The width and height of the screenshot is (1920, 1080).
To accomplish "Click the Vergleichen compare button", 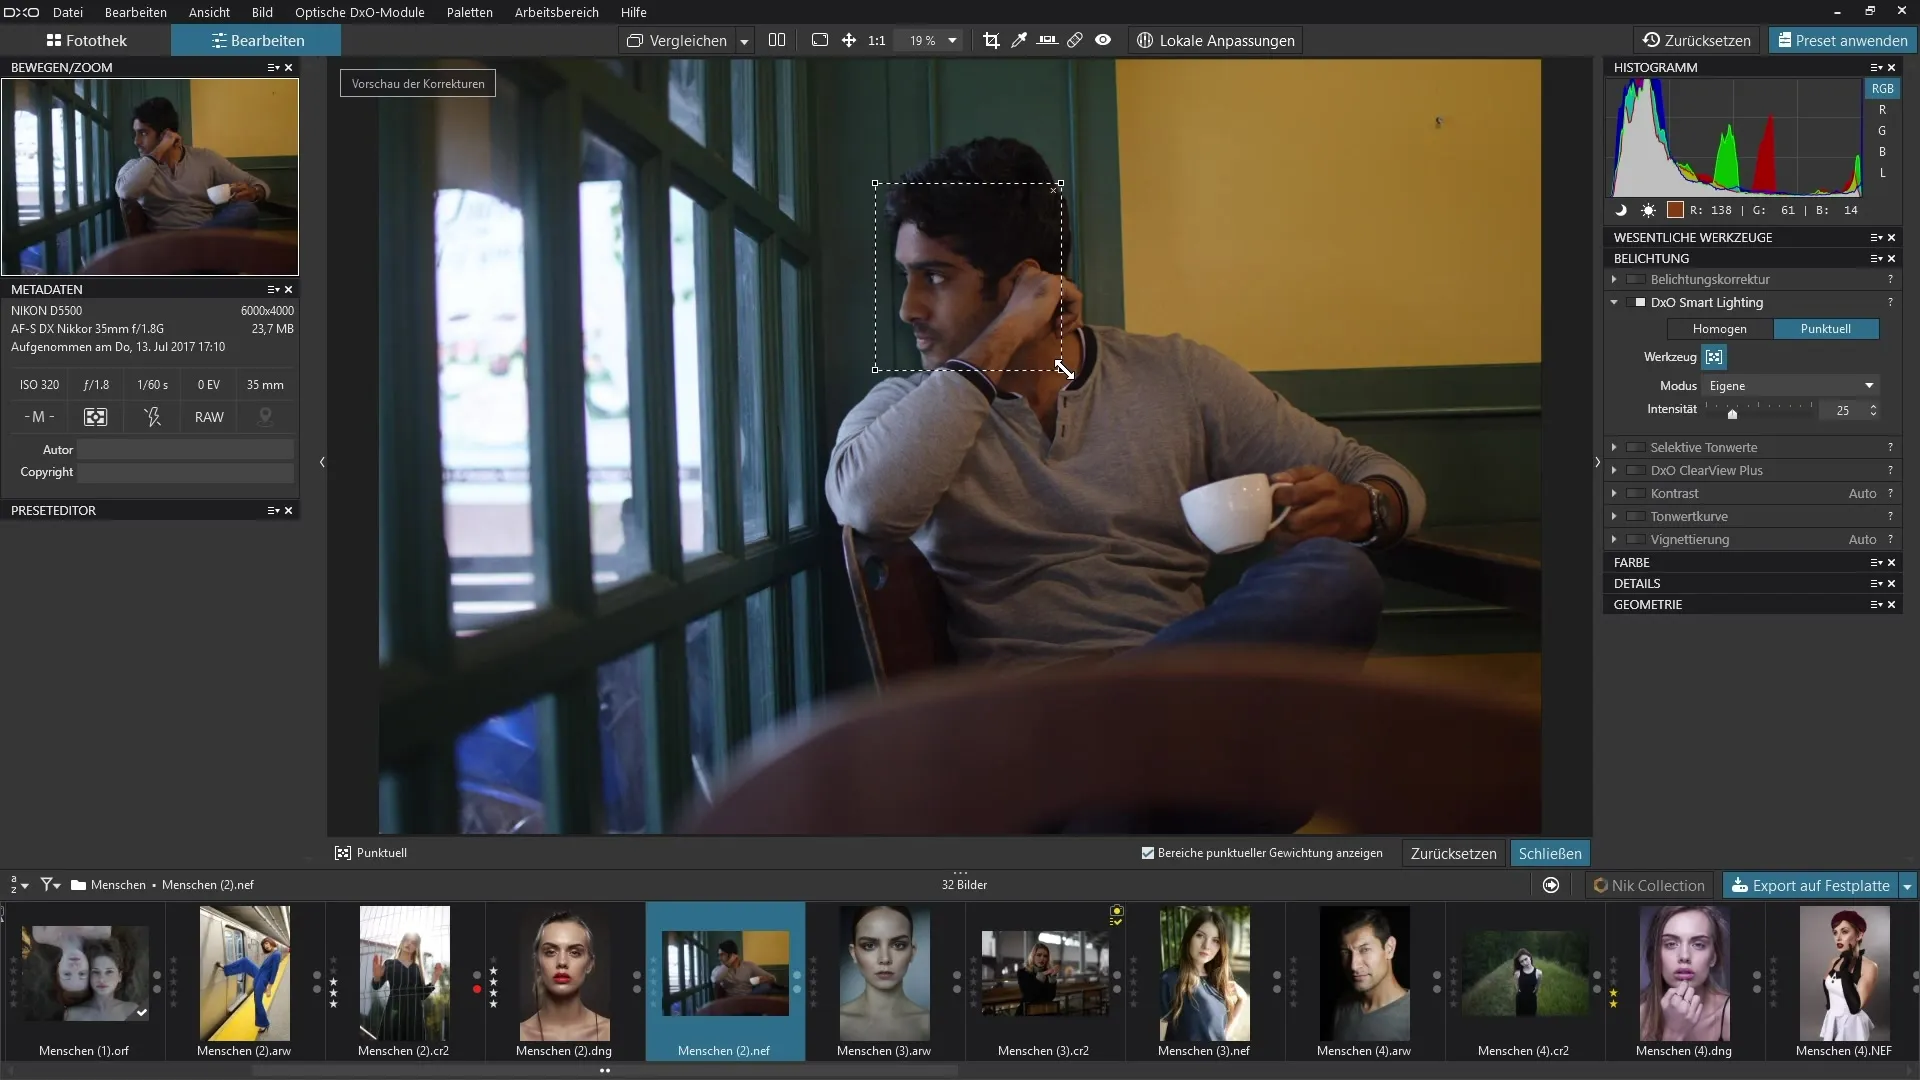I will (677, 41).
